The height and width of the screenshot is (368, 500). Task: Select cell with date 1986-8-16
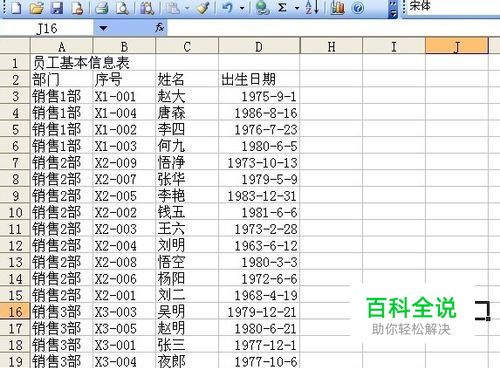259,113
